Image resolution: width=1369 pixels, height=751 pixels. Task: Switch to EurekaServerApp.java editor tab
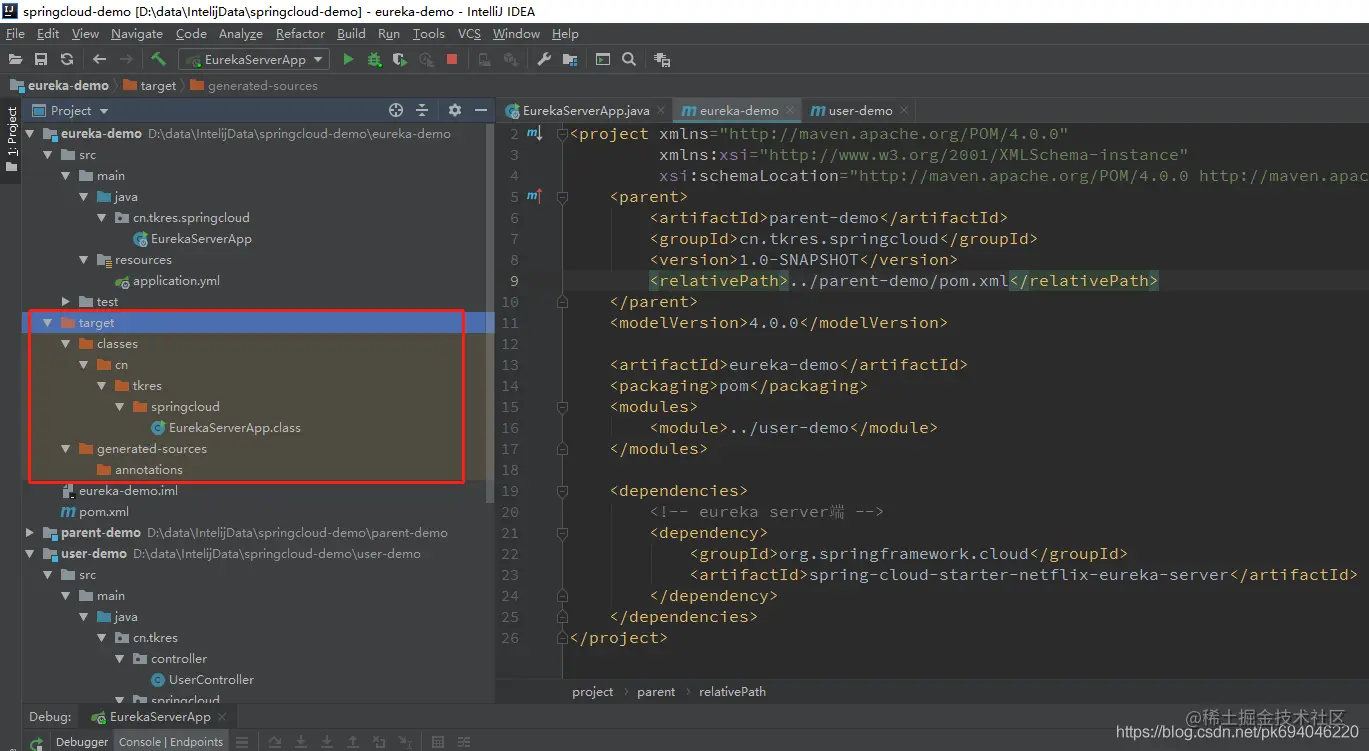click(x=586, y=110)
